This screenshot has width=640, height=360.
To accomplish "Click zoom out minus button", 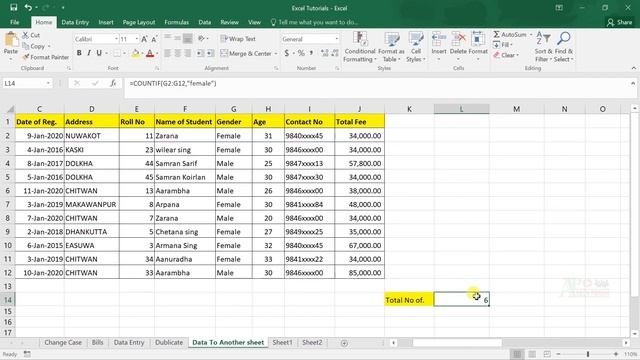I will (x=558, y=354).
